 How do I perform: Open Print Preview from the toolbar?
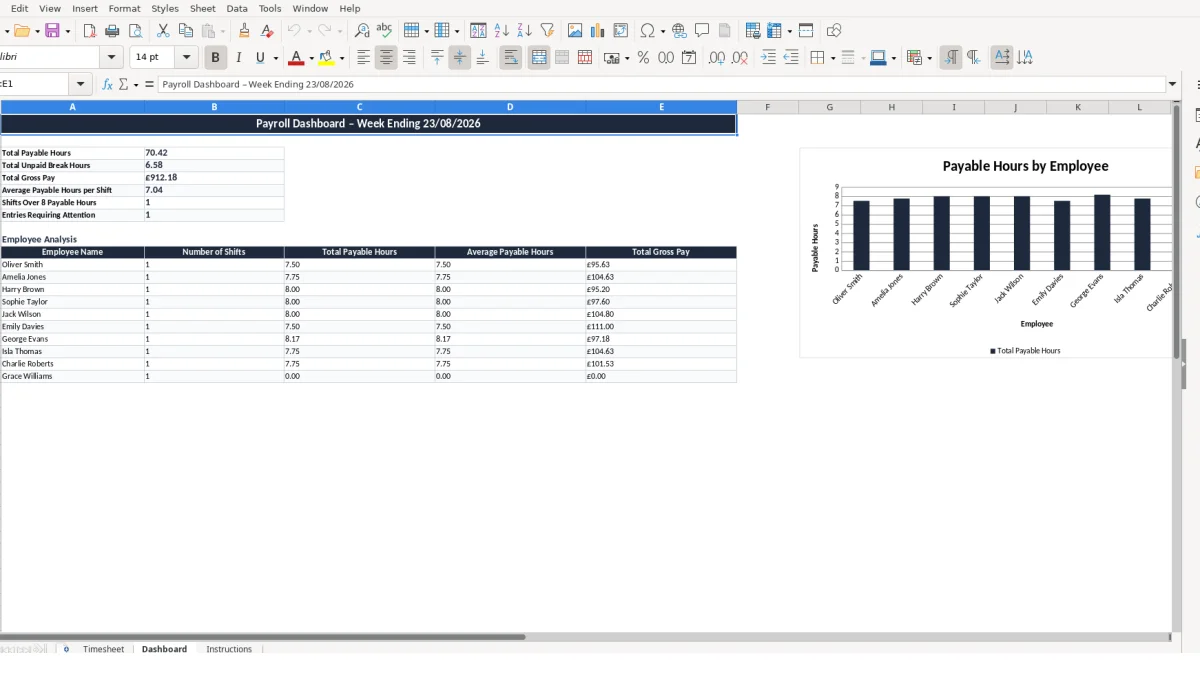point(134,31)
